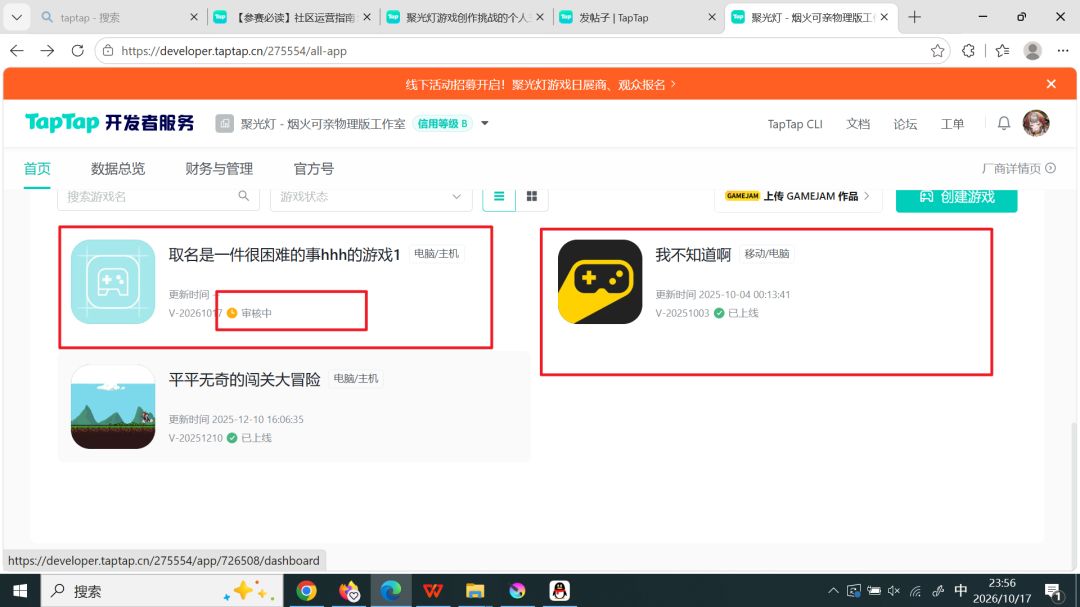The image size is (1080, 607).
Task: Reload the current page
Action: coord(78,51)
